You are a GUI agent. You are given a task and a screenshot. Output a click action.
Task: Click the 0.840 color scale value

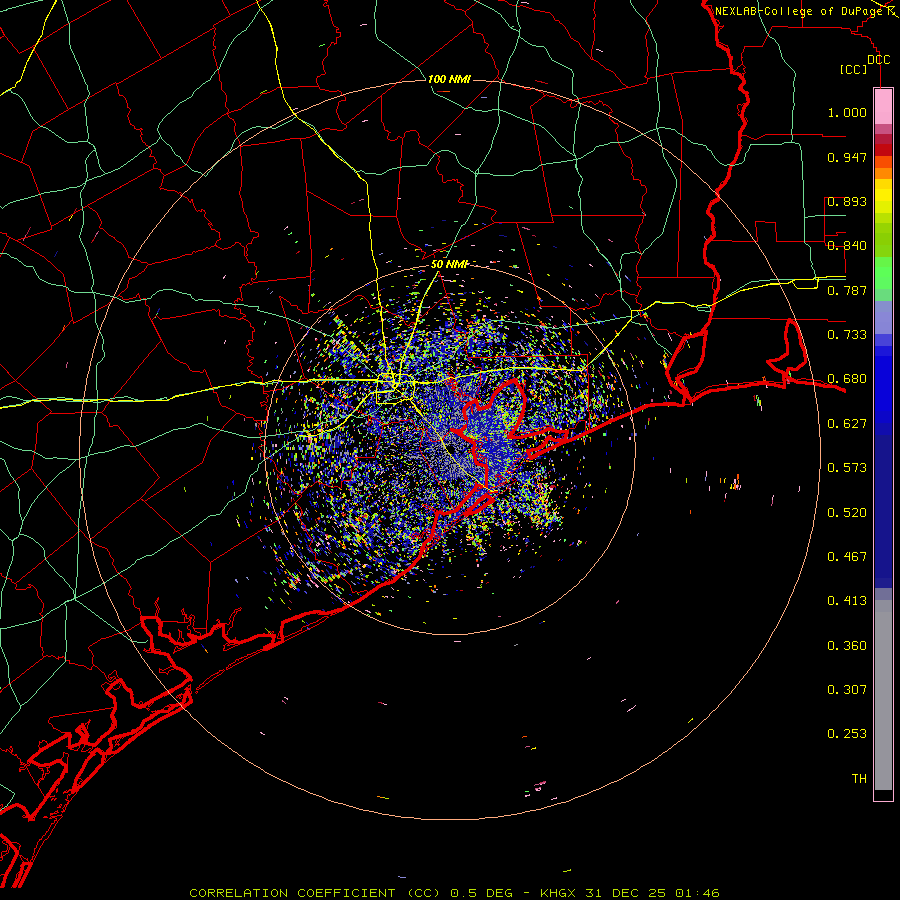pos(847,246)
